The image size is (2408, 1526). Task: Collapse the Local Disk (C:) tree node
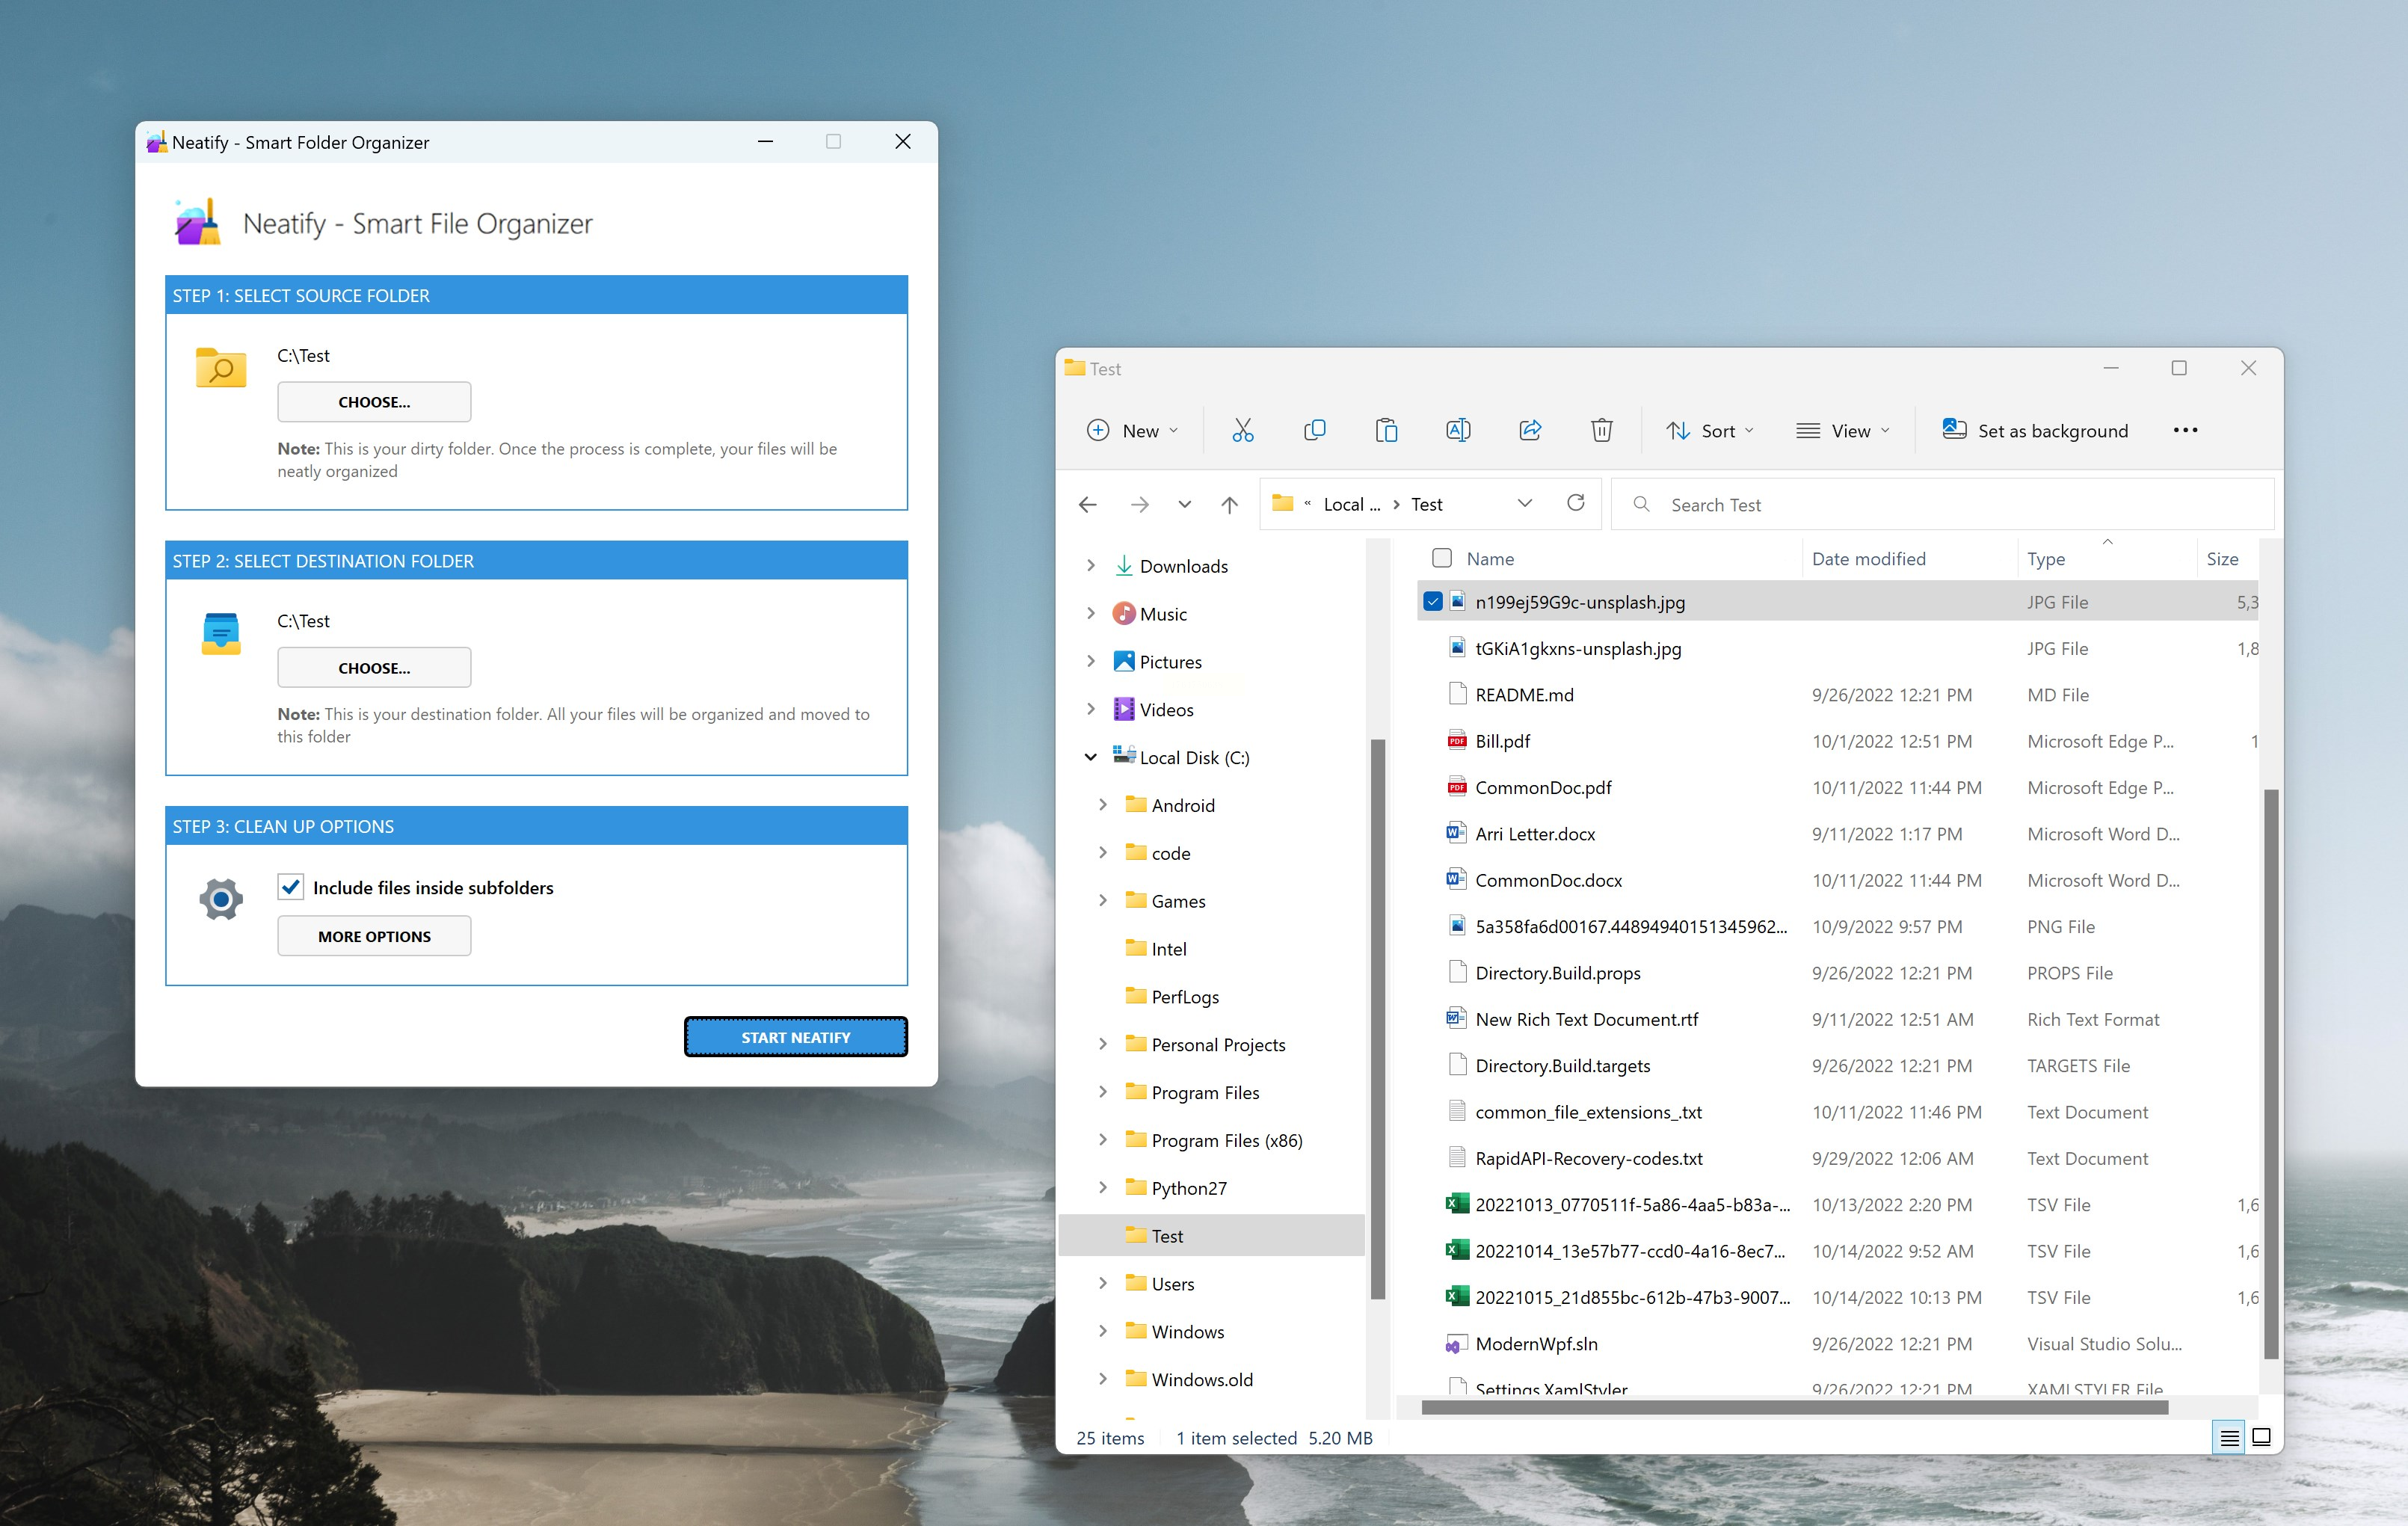click(1090, 757)
